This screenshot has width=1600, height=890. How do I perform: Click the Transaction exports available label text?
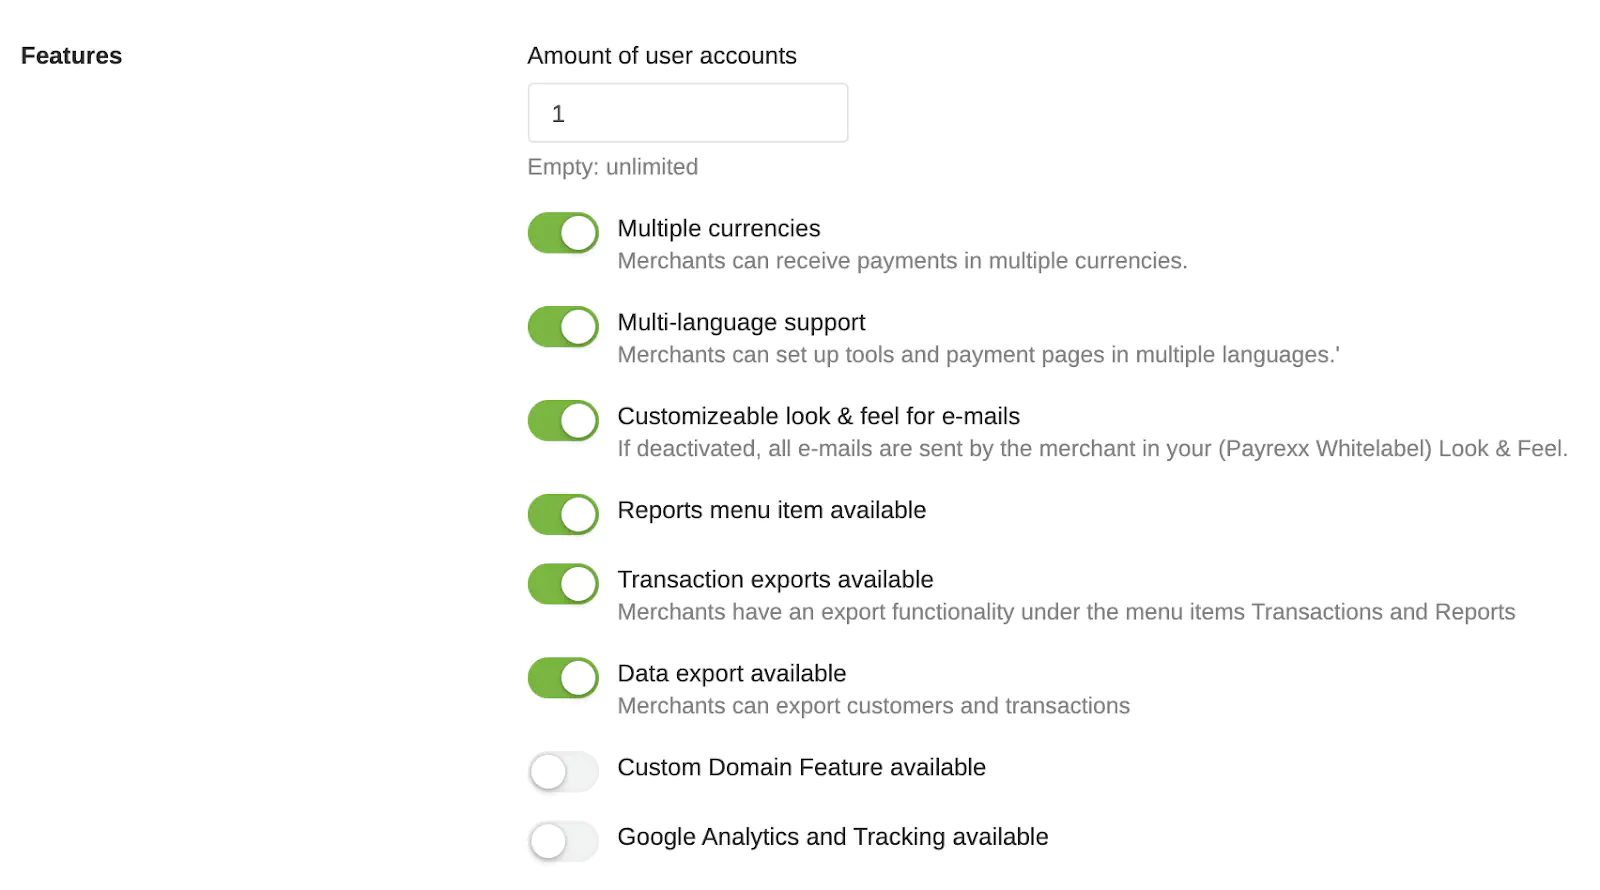coord(775,580)
